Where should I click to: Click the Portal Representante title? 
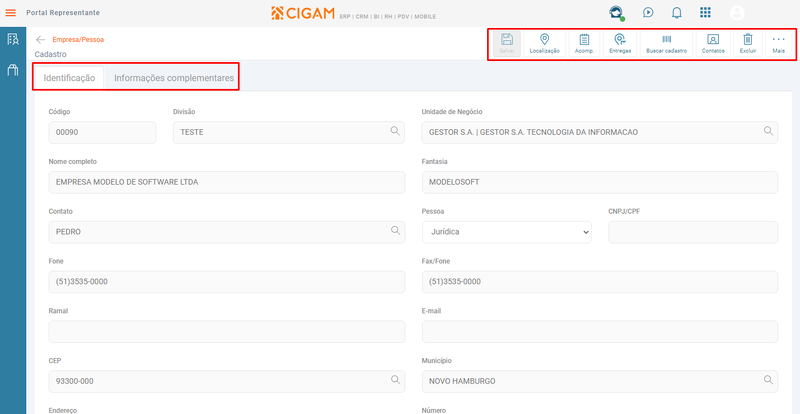[63, 13]
